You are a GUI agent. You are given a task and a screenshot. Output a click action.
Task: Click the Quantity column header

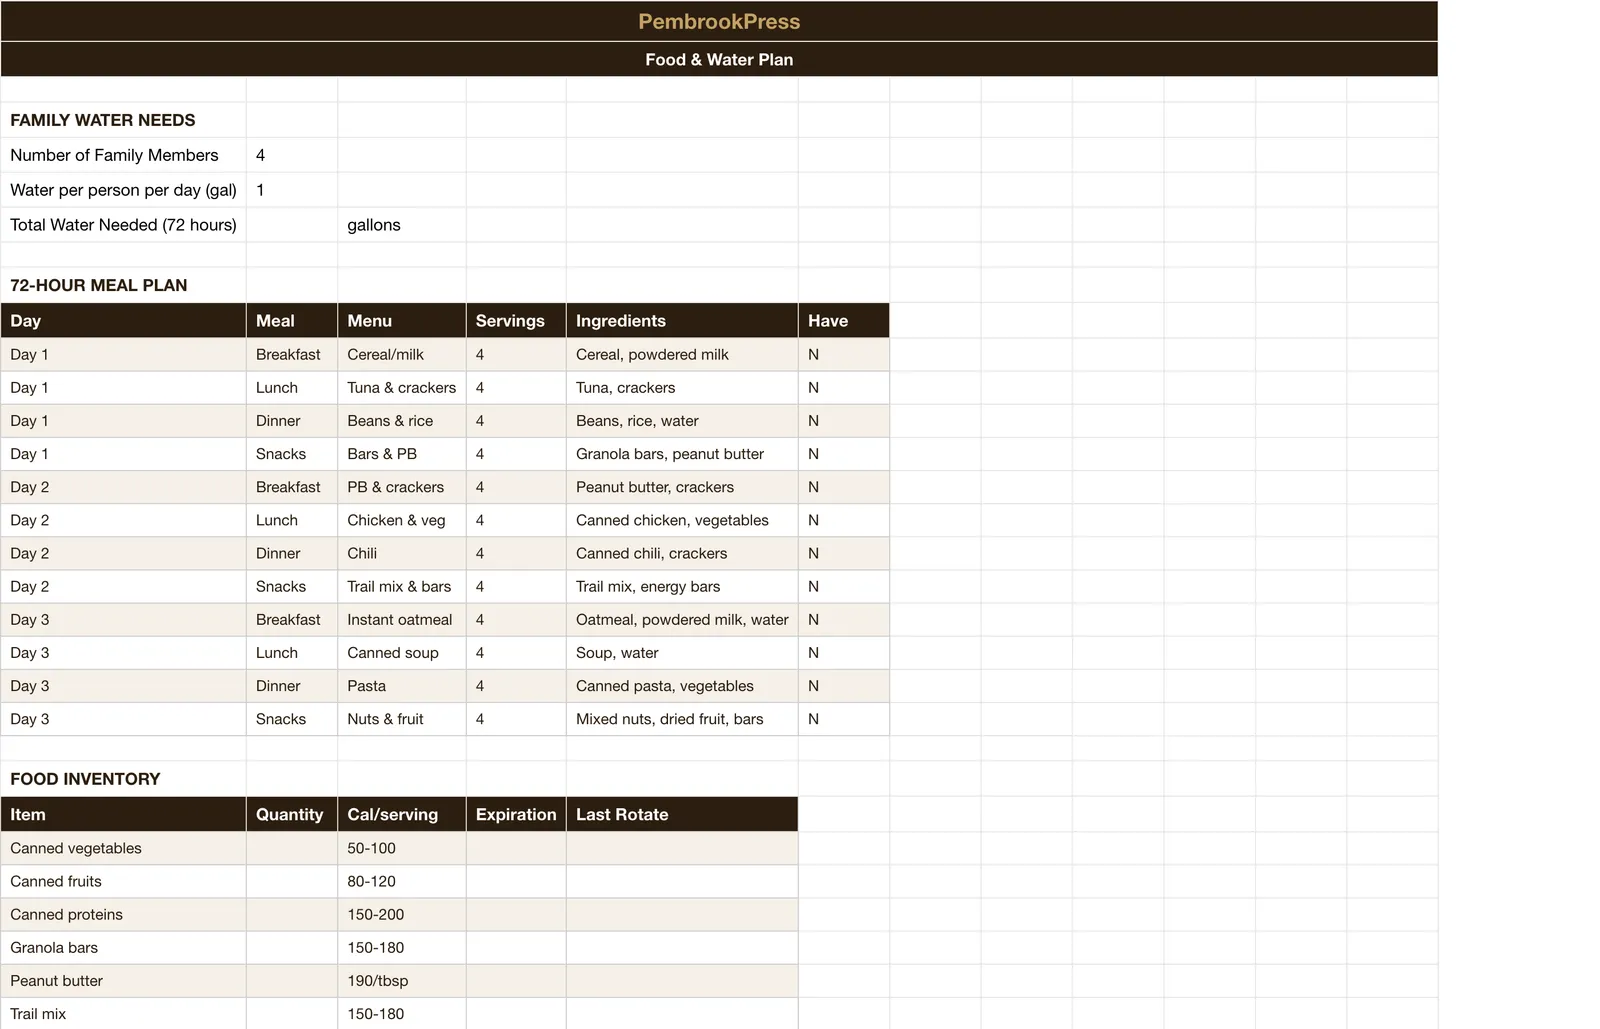(x=292, y=815)
